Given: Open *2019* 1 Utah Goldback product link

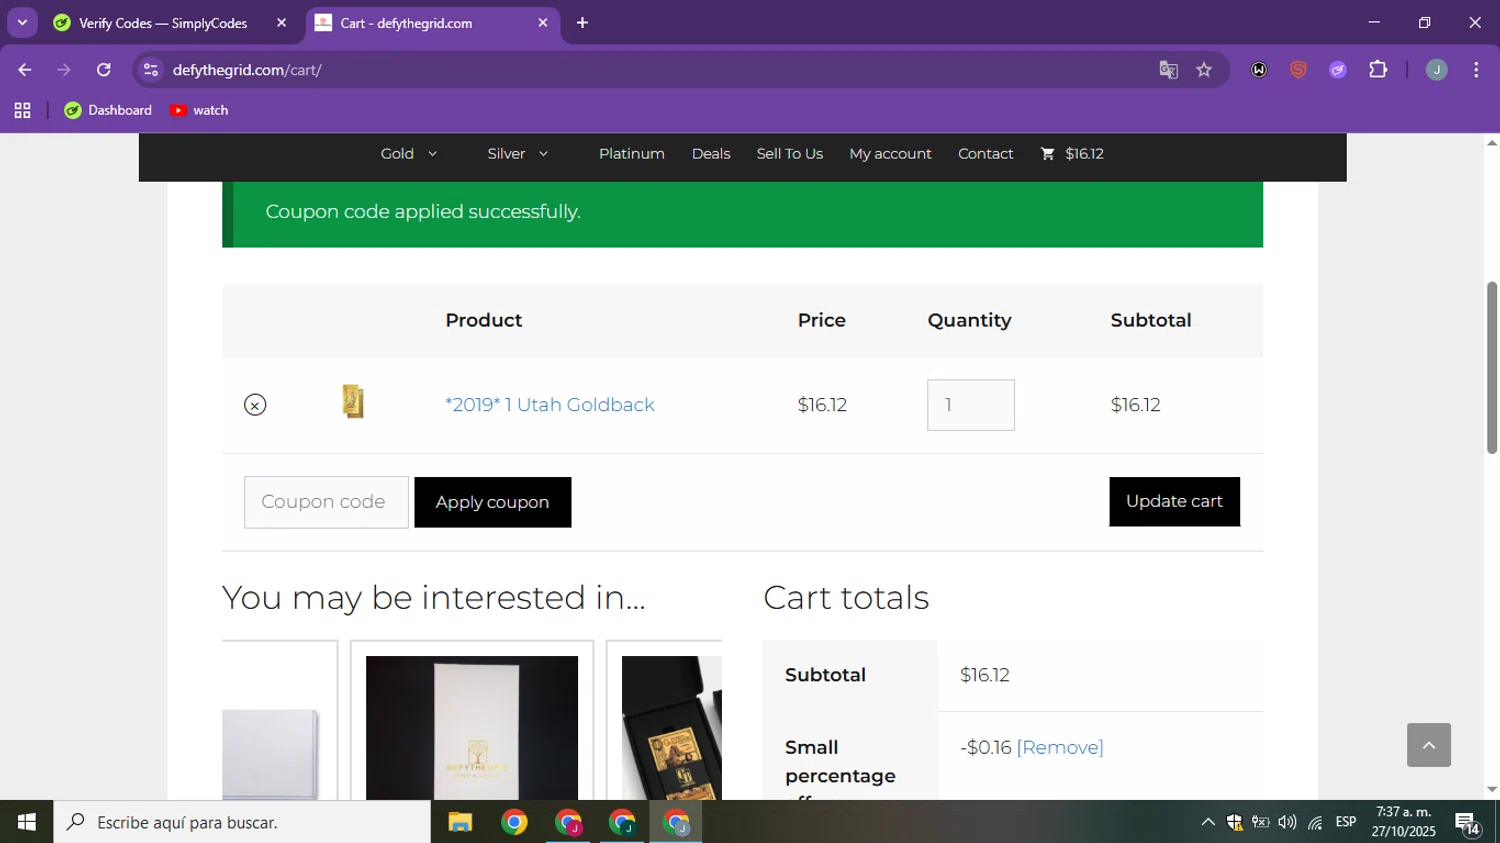Looking at the screenshot, I should click(550, 405).
